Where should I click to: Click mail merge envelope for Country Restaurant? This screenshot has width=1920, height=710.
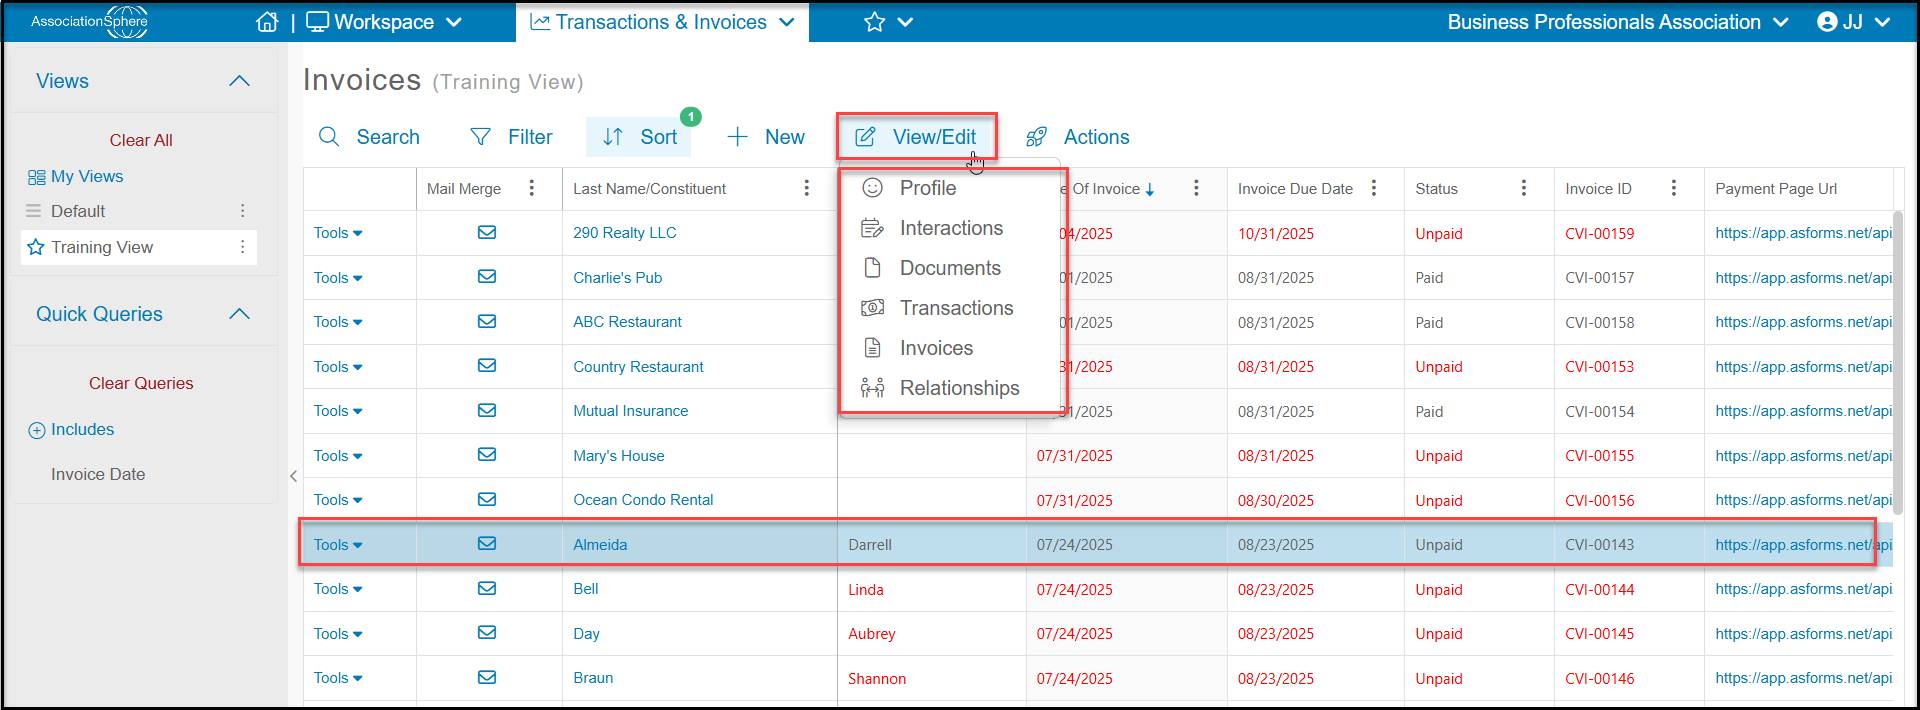pos(487,366)
